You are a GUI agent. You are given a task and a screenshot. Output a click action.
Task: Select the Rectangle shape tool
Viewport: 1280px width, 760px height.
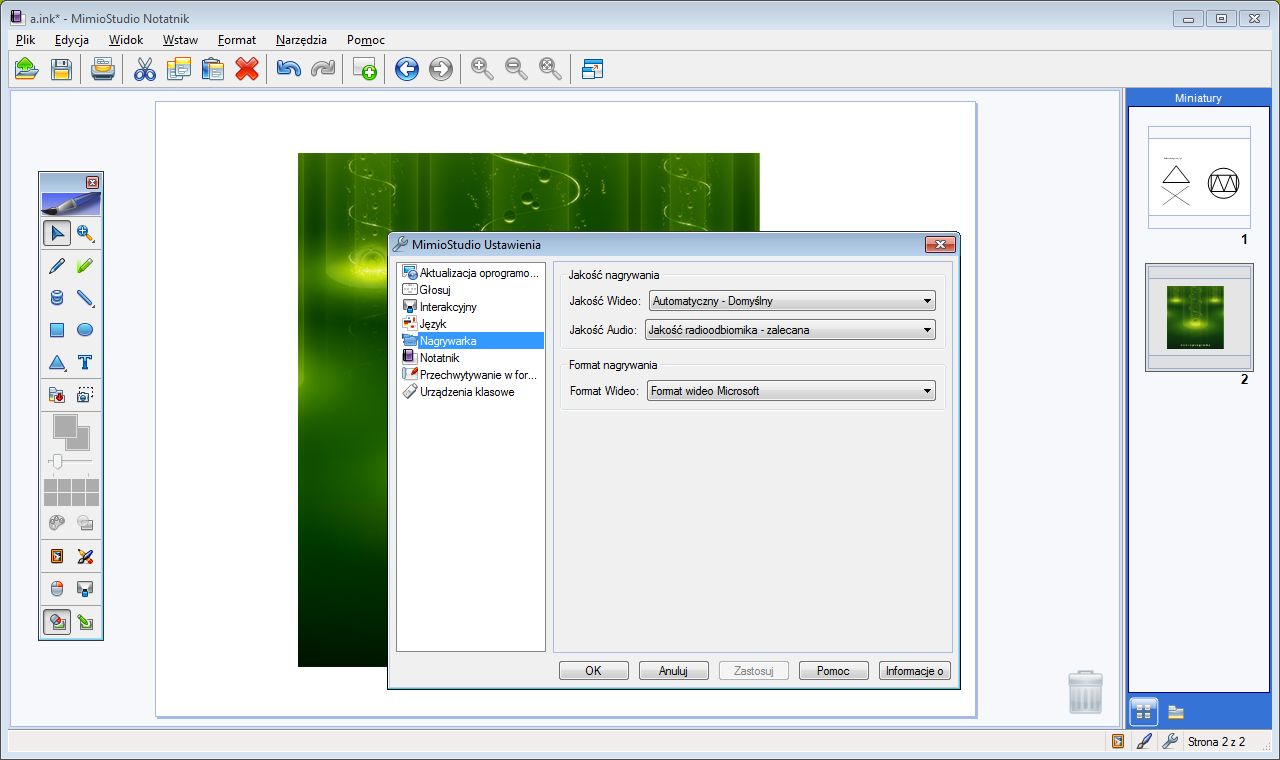coord(57,330)
